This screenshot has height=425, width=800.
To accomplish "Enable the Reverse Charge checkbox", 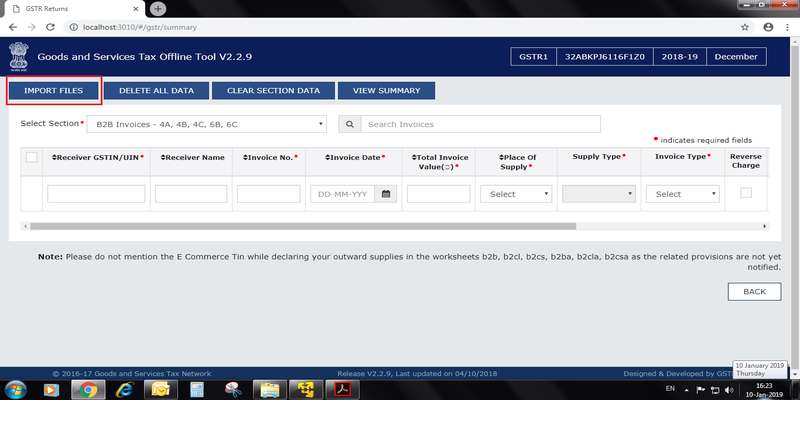I will coord(745,193).
